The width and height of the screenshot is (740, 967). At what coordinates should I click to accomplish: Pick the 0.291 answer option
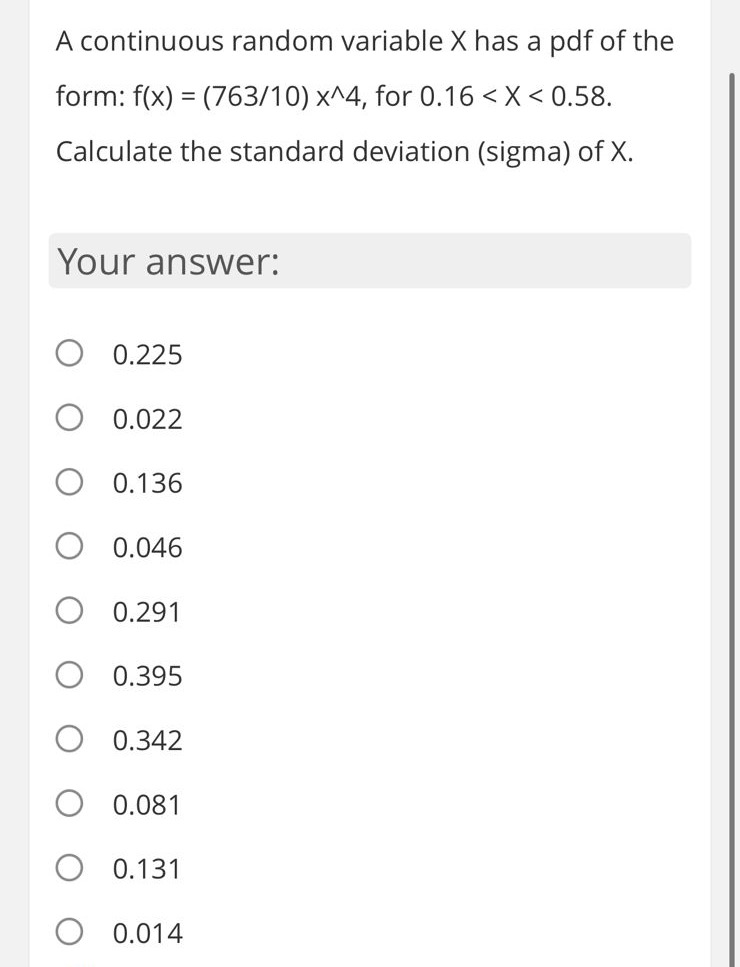[69, 610]
